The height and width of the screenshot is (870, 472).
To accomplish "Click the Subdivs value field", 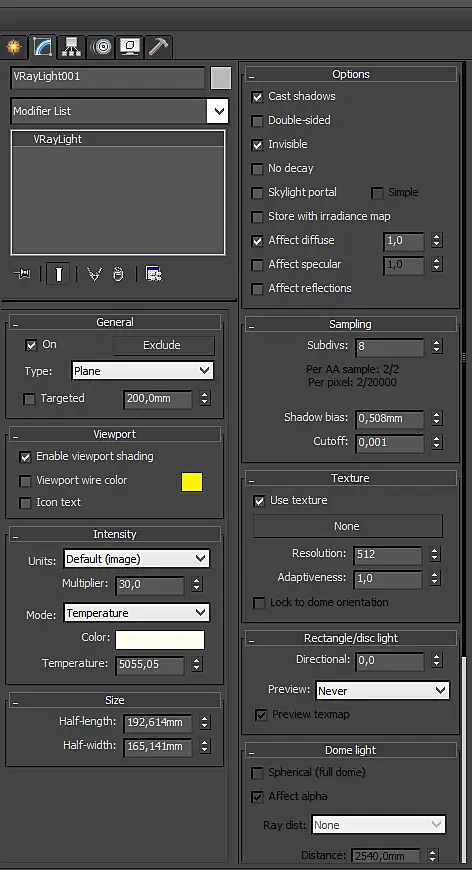I will point(390,347).
